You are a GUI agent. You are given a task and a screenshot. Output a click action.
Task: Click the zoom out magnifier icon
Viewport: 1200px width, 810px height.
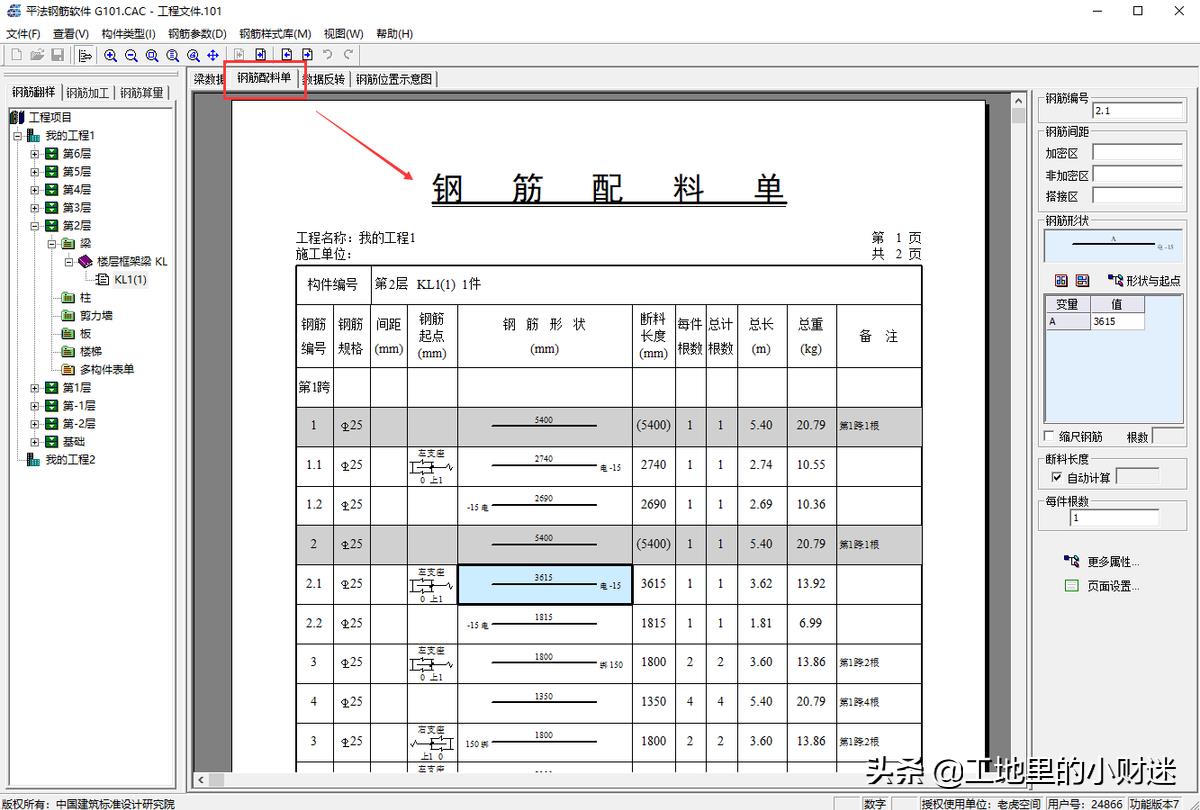coord(131,55)
